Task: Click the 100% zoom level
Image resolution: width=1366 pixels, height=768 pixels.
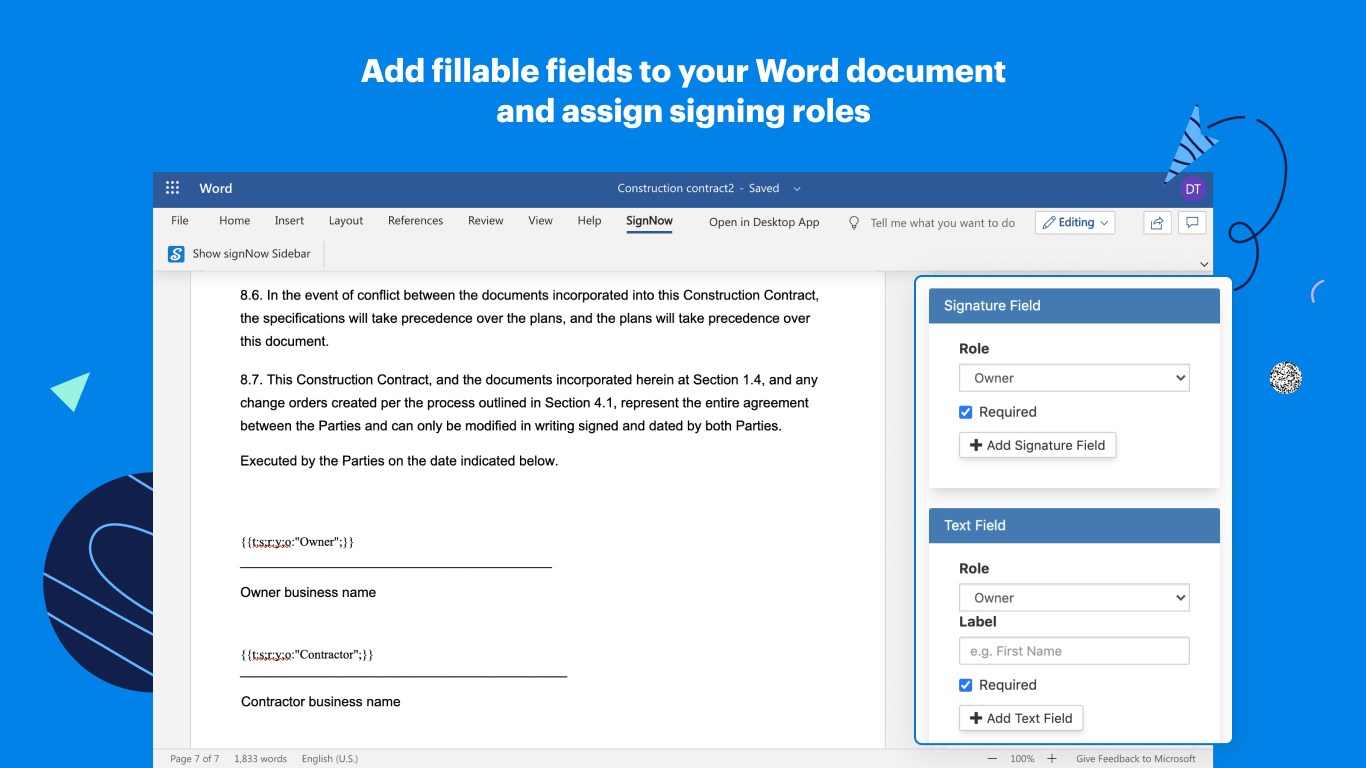Action: coord(1021,759)
